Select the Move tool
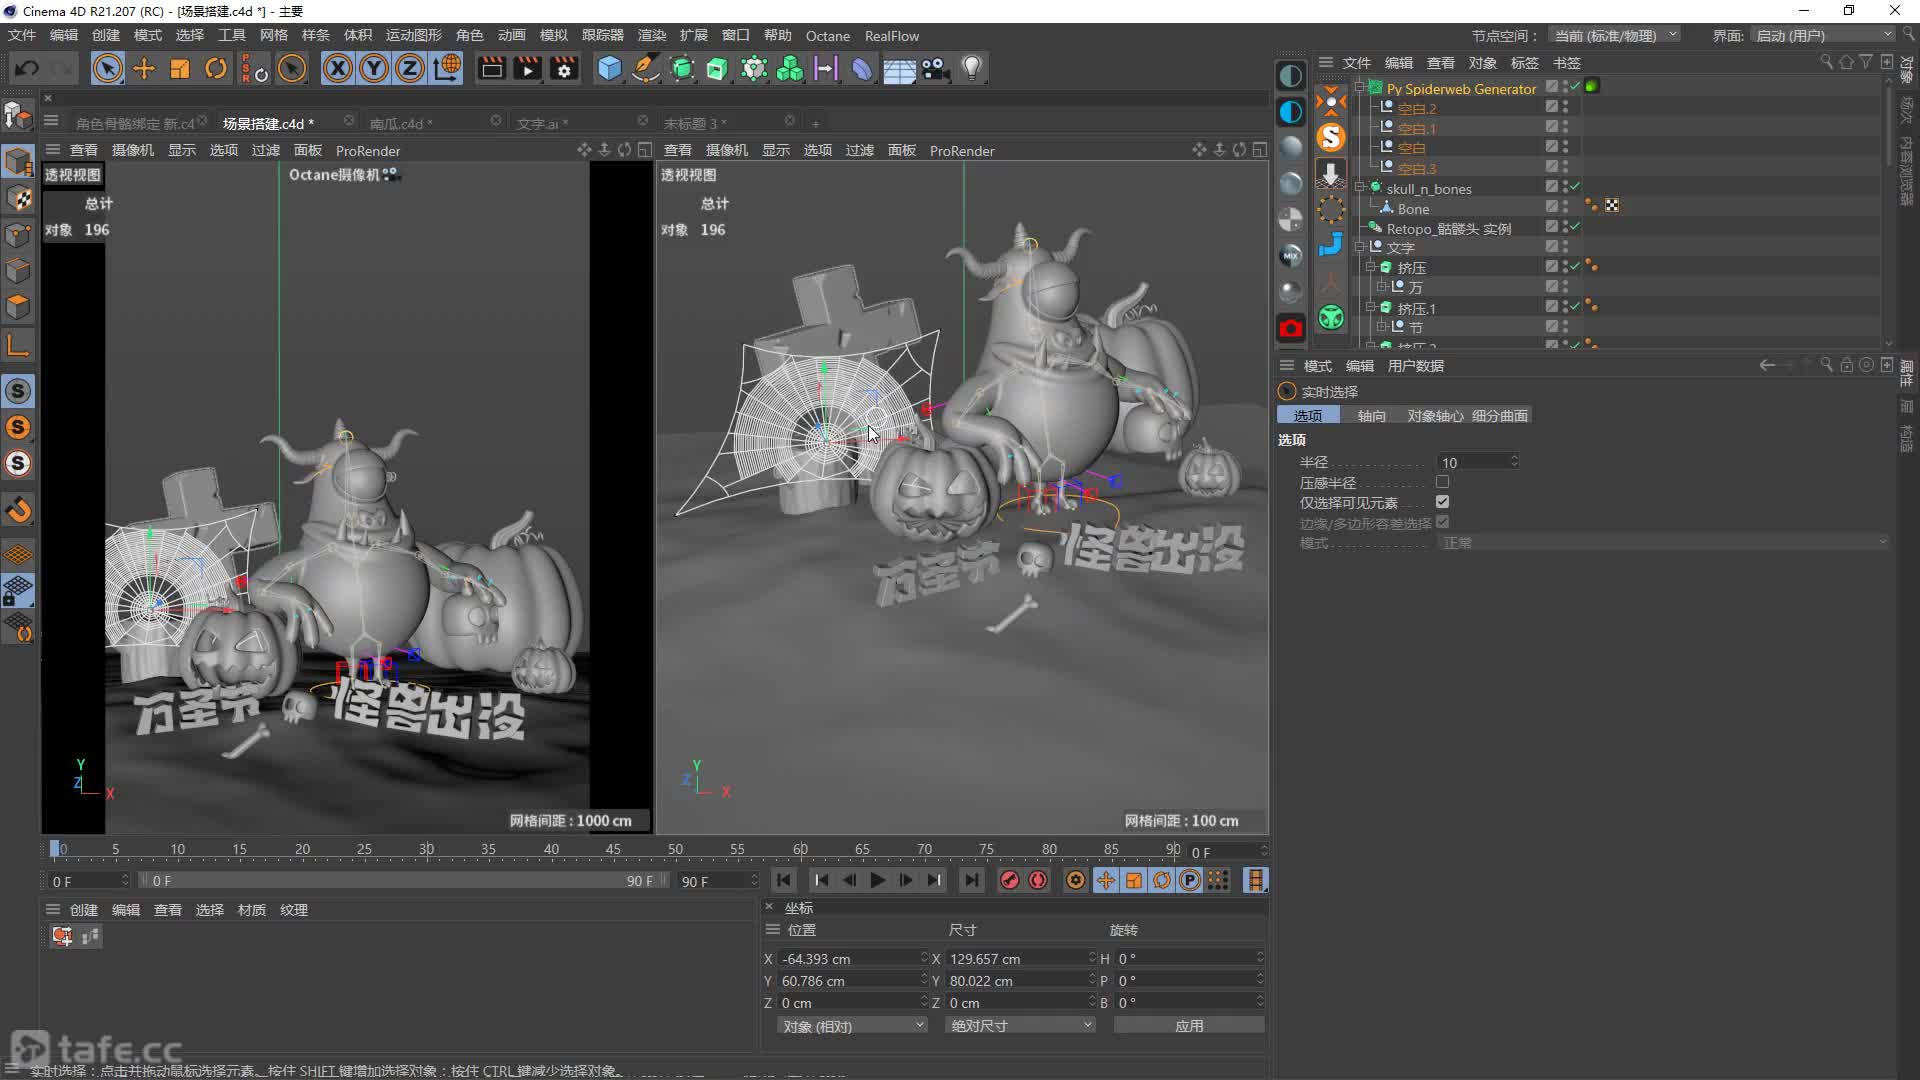Viewport: 1920px width, 1080px height. (143, 68)
